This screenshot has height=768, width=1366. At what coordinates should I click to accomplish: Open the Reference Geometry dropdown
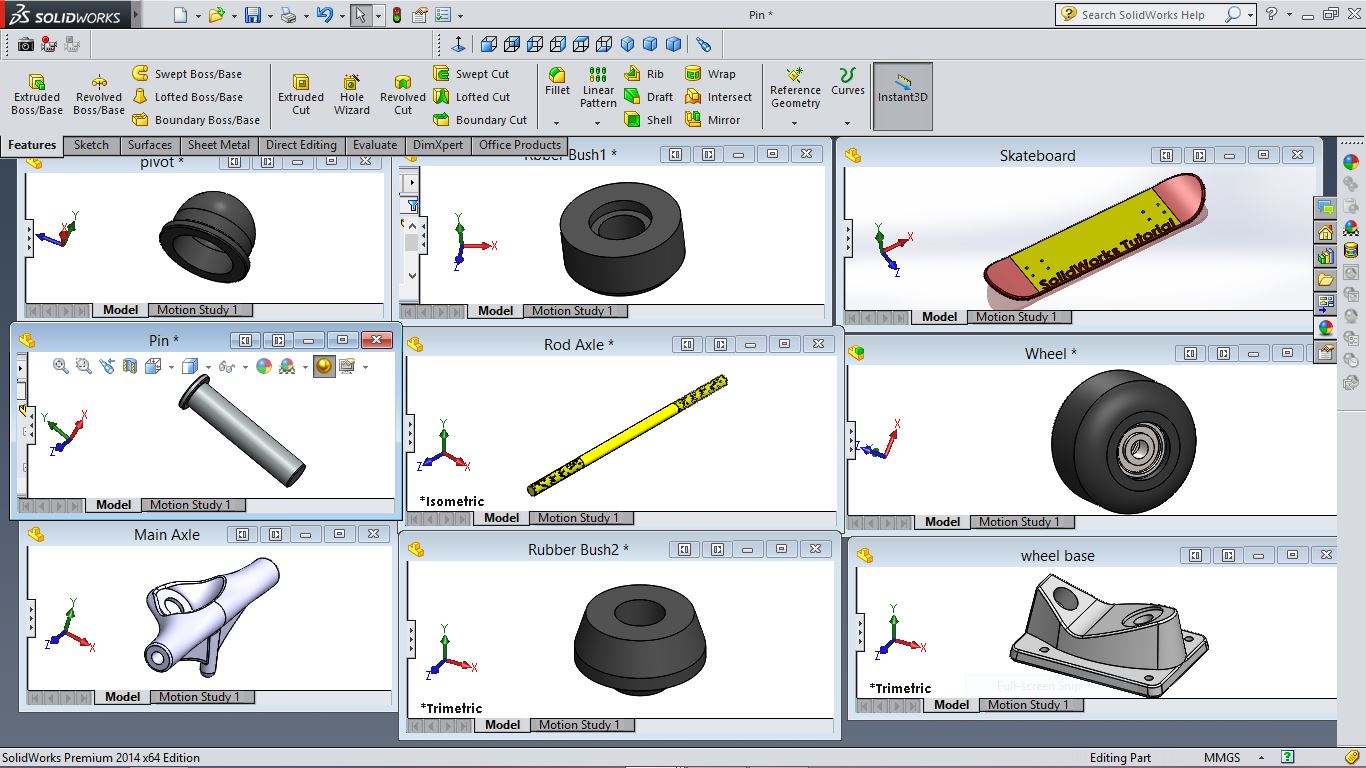coord(795,123)
